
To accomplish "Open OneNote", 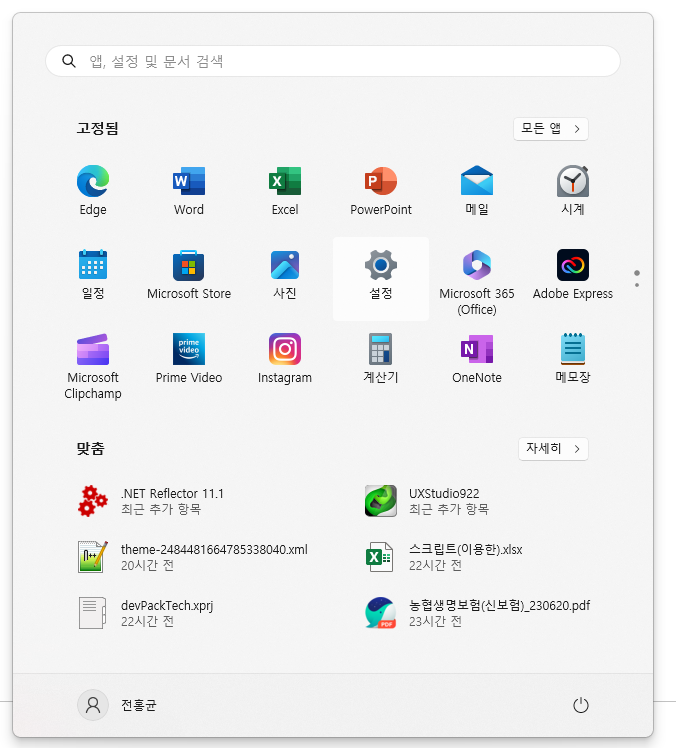I will 477,358.
